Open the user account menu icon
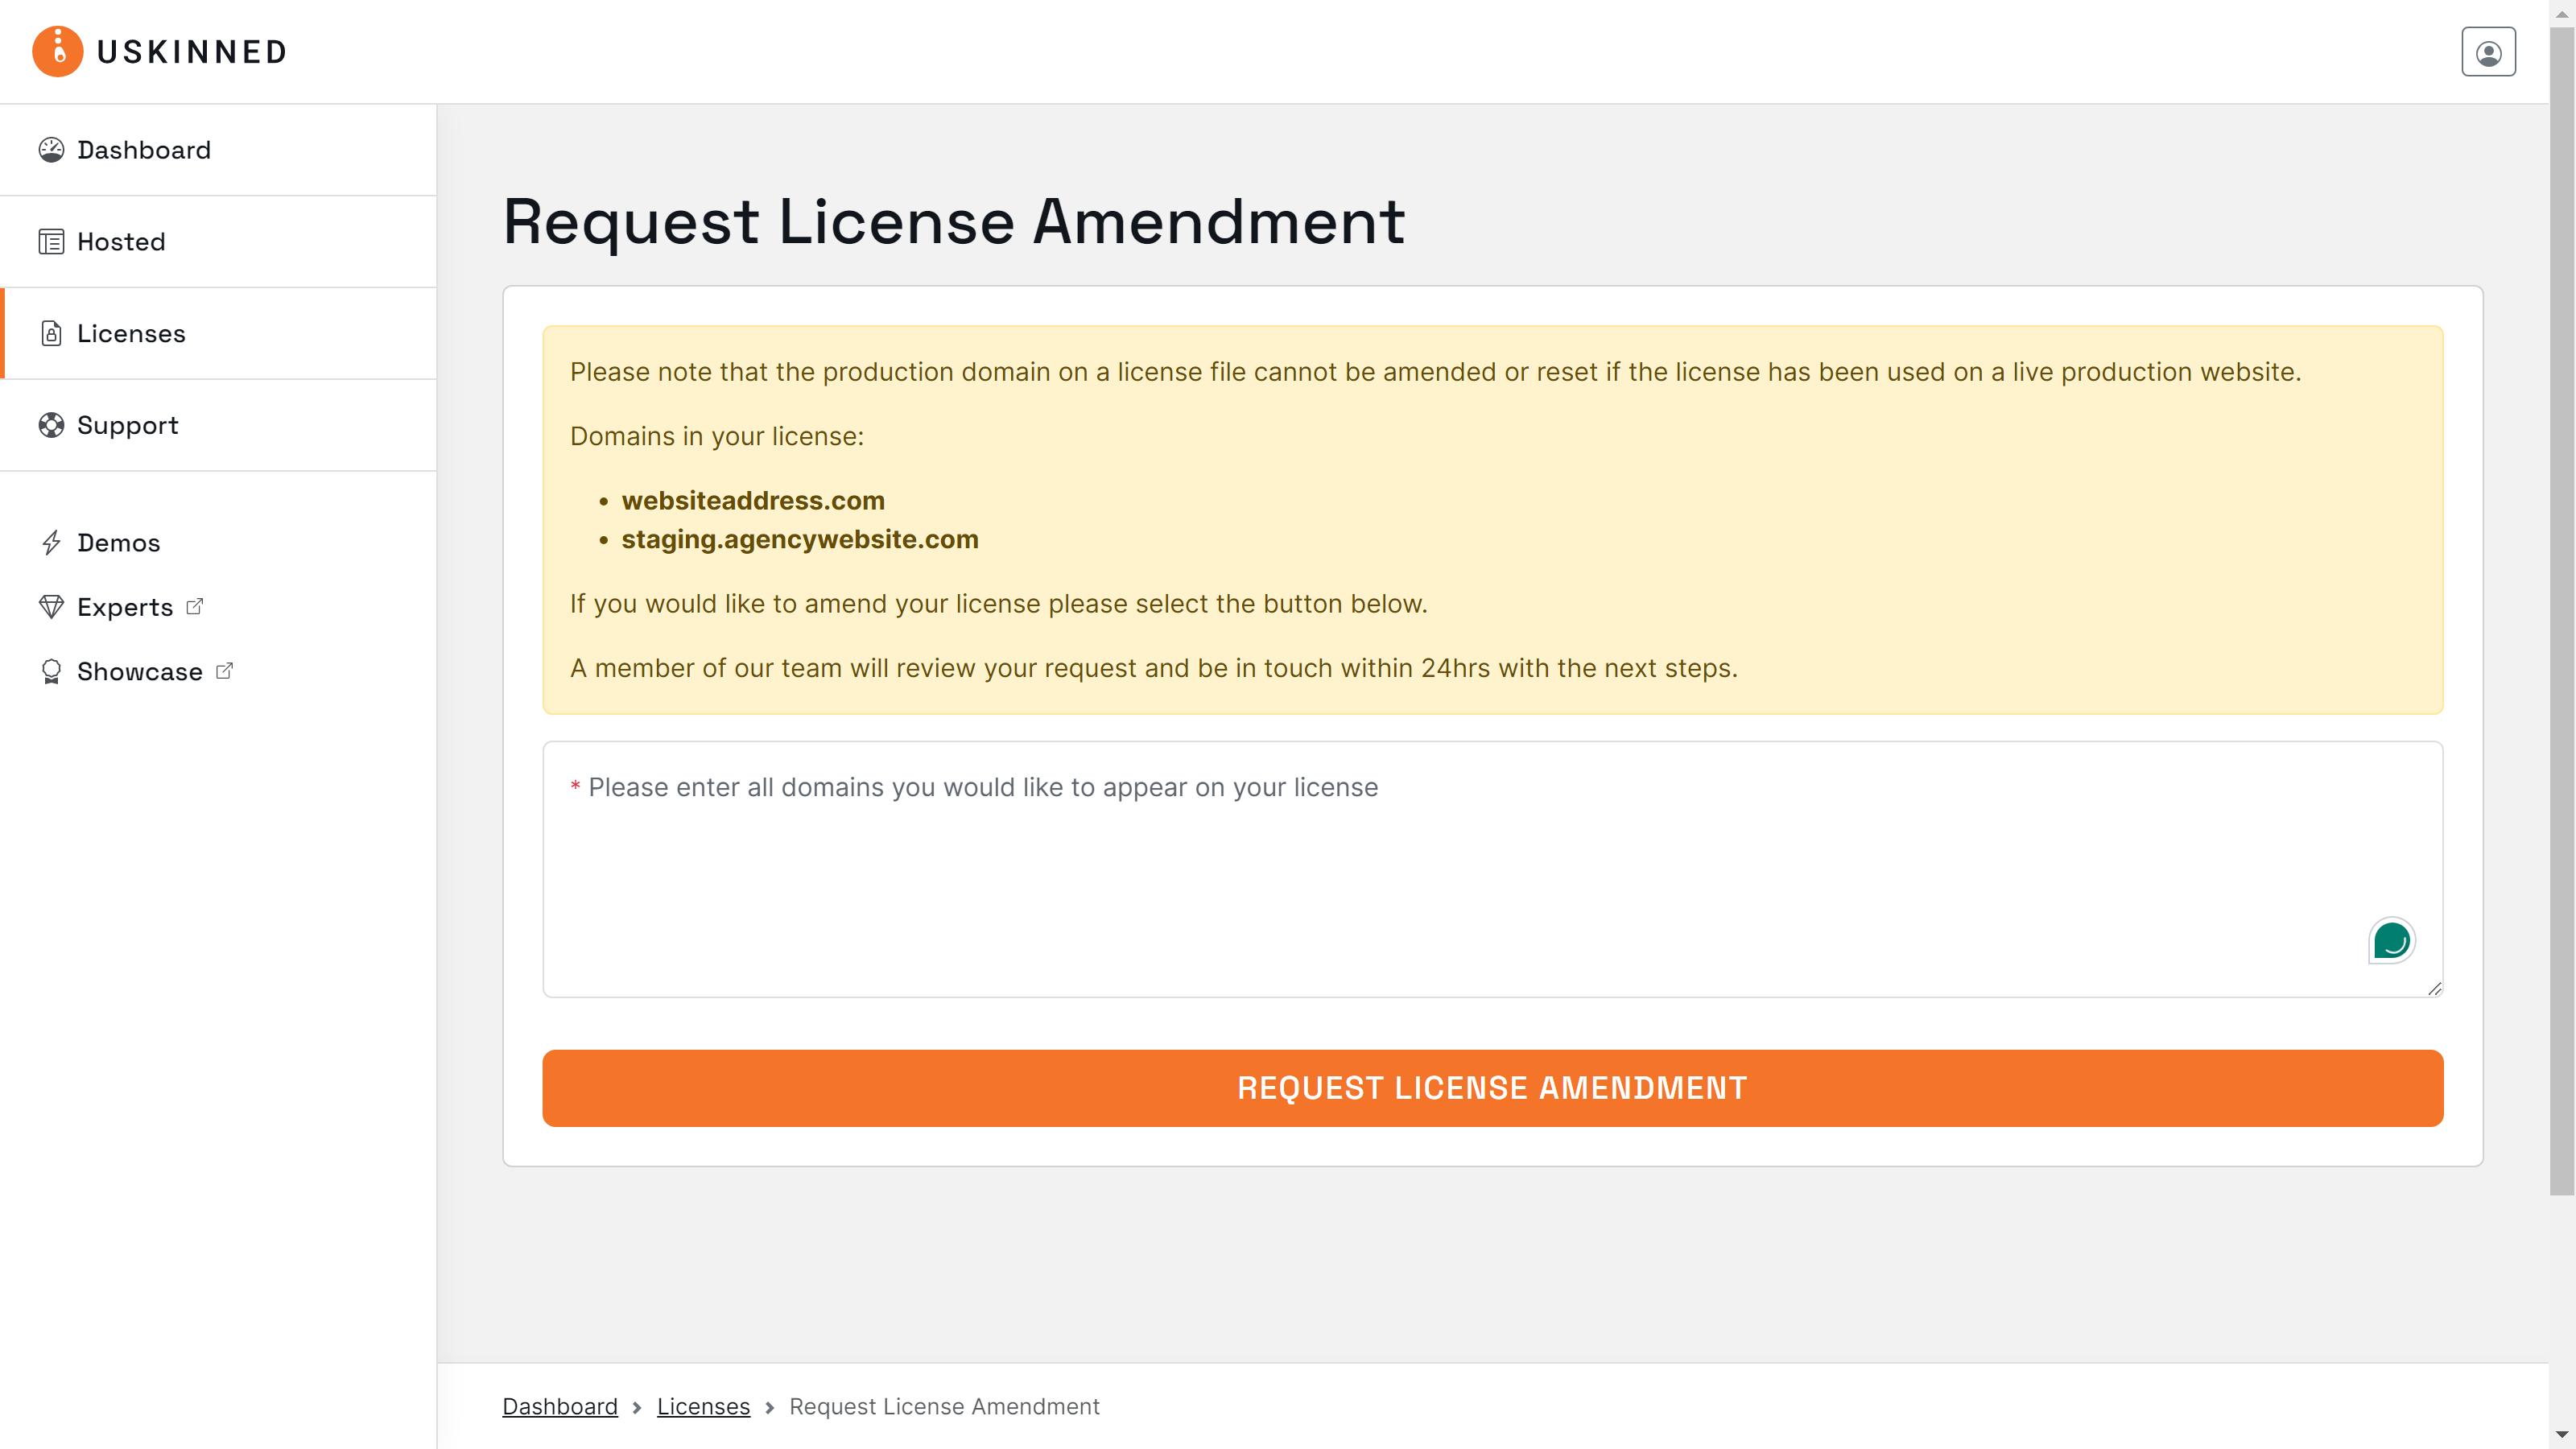Screen dimensions: 2576x1449 pos(2489,51)
